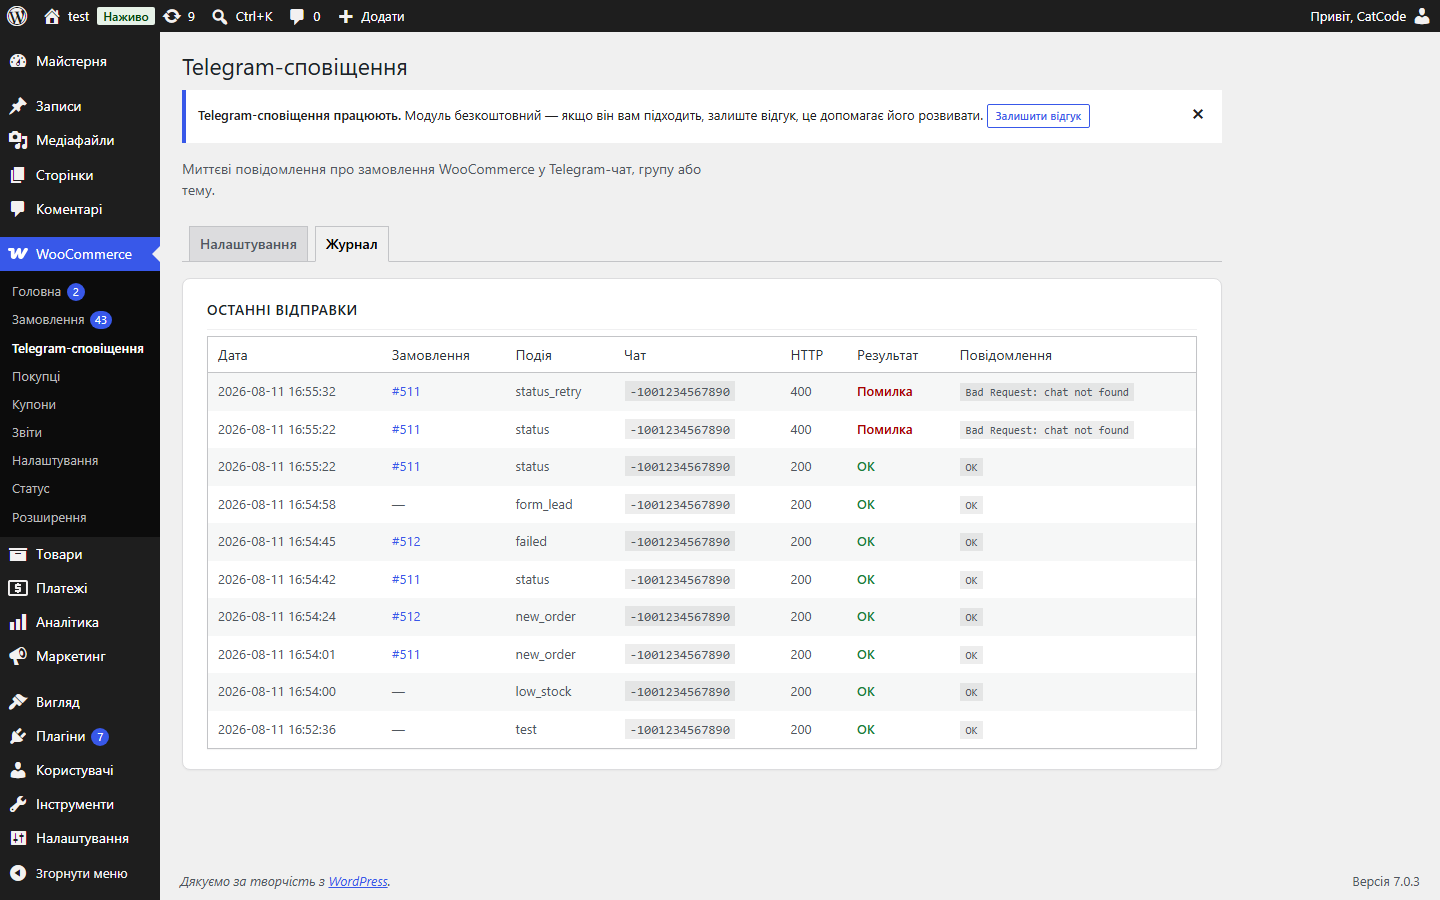Open Замовлення orders submenu item
1440x900 pixels.
(x=48, y=320)
